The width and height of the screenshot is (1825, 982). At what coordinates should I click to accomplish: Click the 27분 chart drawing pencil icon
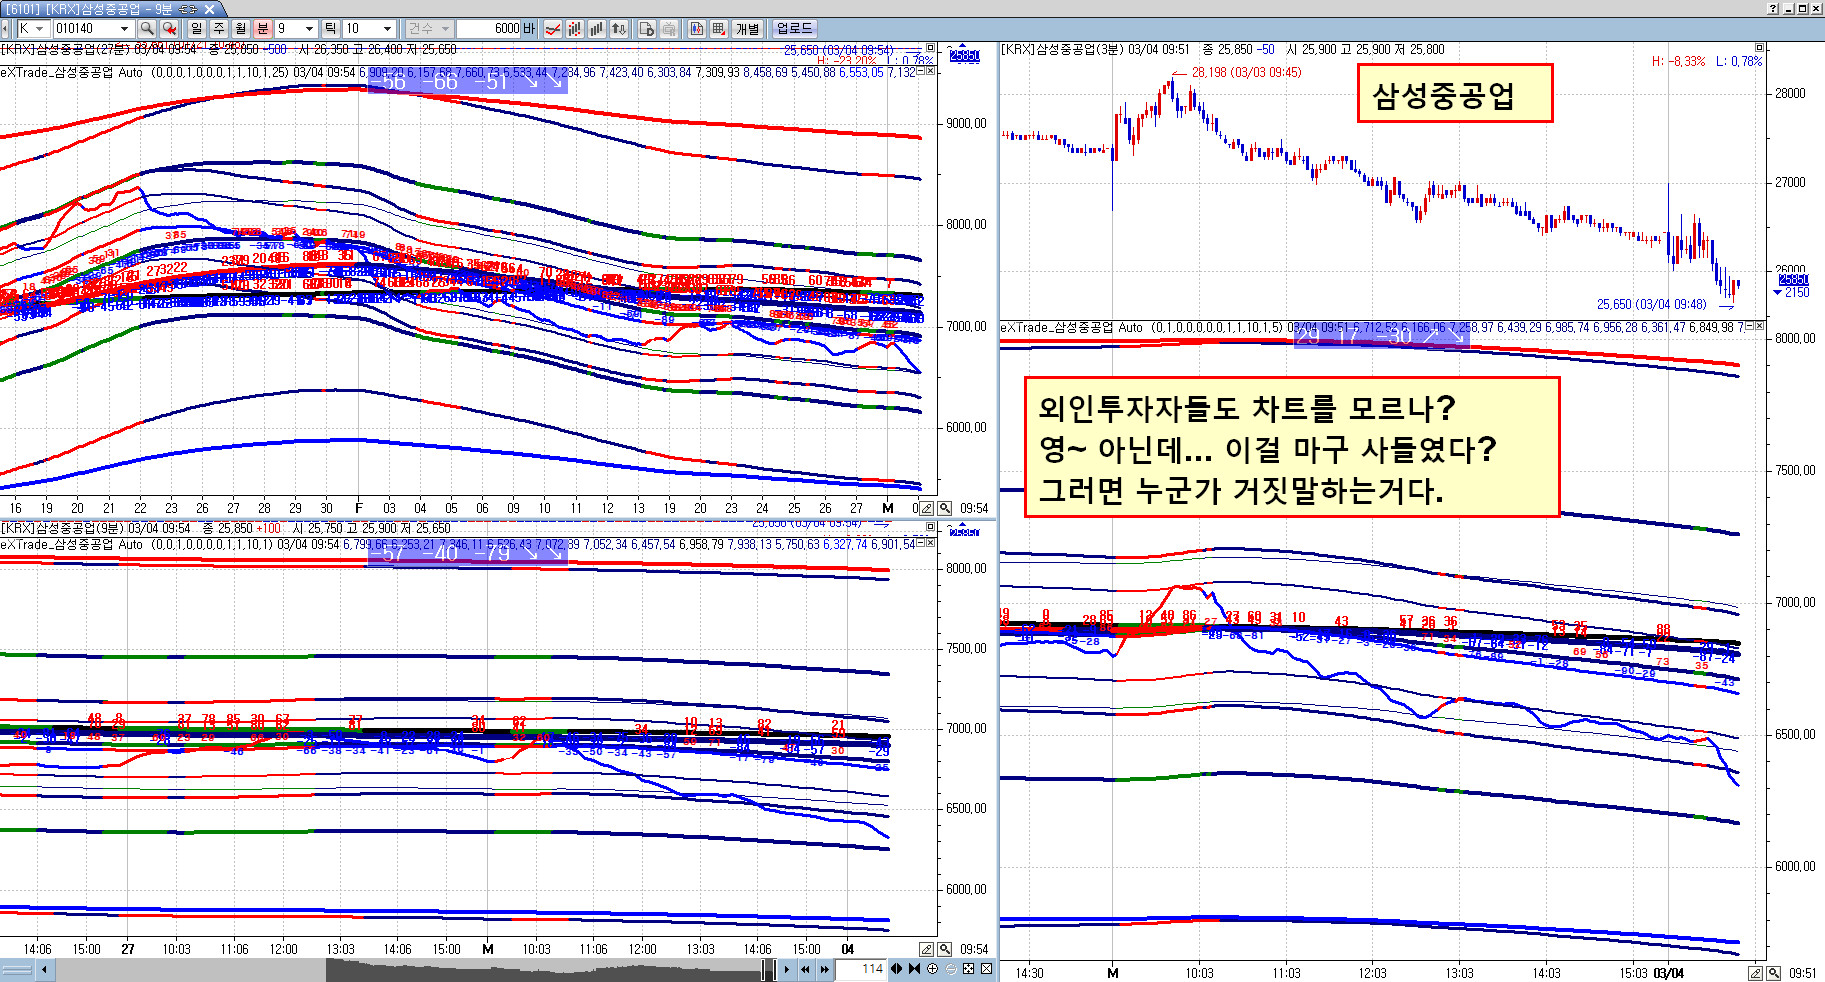tap(926, 508)
